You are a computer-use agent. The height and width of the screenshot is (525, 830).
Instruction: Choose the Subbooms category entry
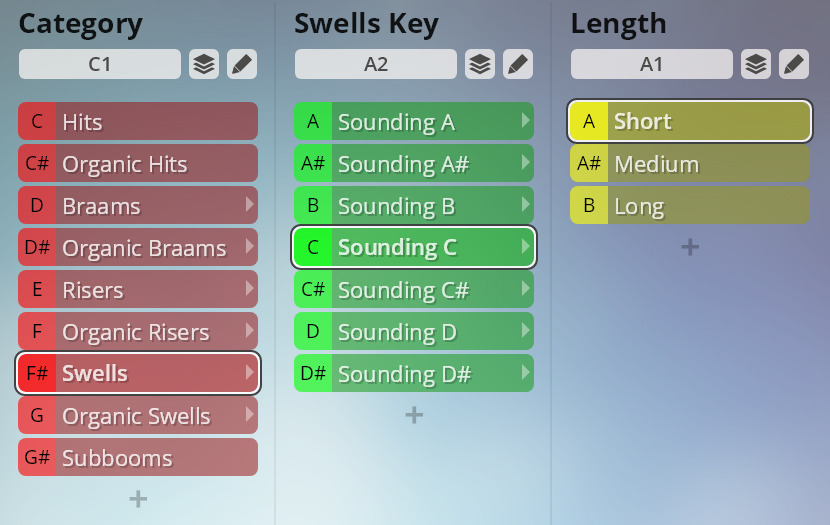coord(138,457)
